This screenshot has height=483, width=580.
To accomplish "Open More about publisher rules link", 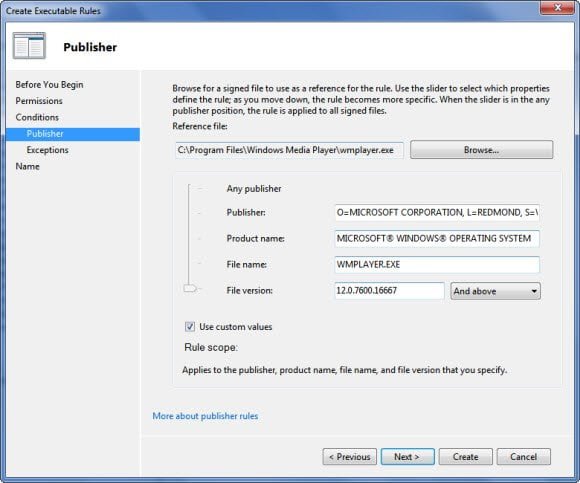I will click(205, 416).
